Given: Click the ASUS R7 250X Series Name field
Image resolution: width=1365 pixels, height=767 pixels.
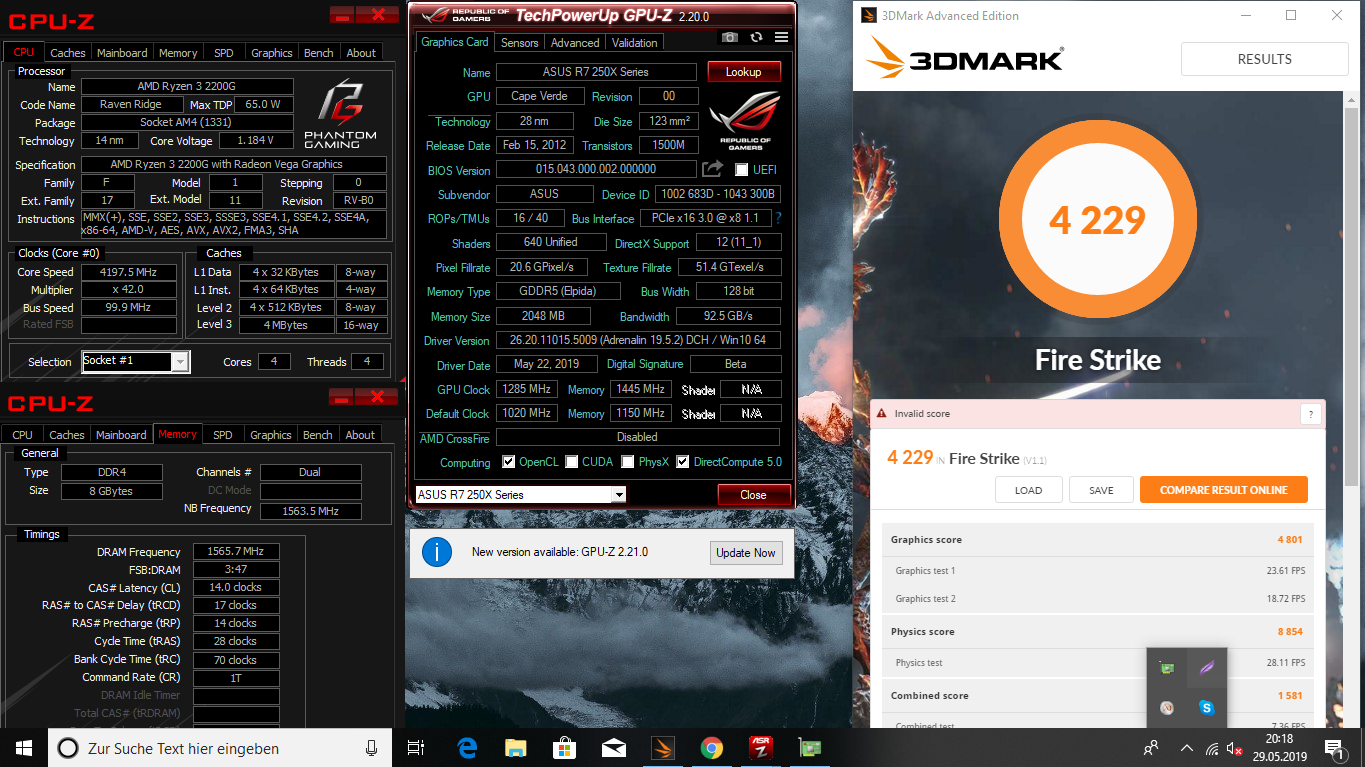Looking at the screenshot, I should [x=596, y=72].
